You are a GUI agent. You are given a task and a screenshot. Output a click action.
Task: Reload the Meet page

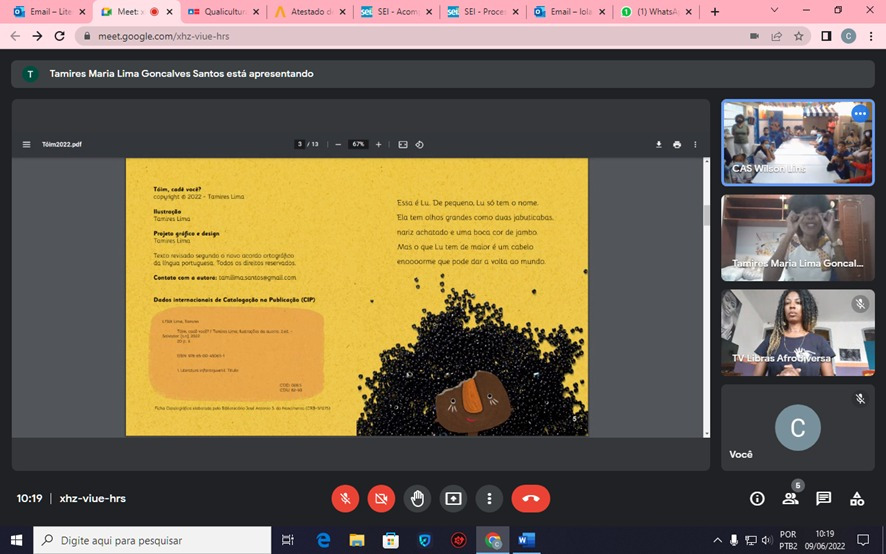[x=59, y=36]
